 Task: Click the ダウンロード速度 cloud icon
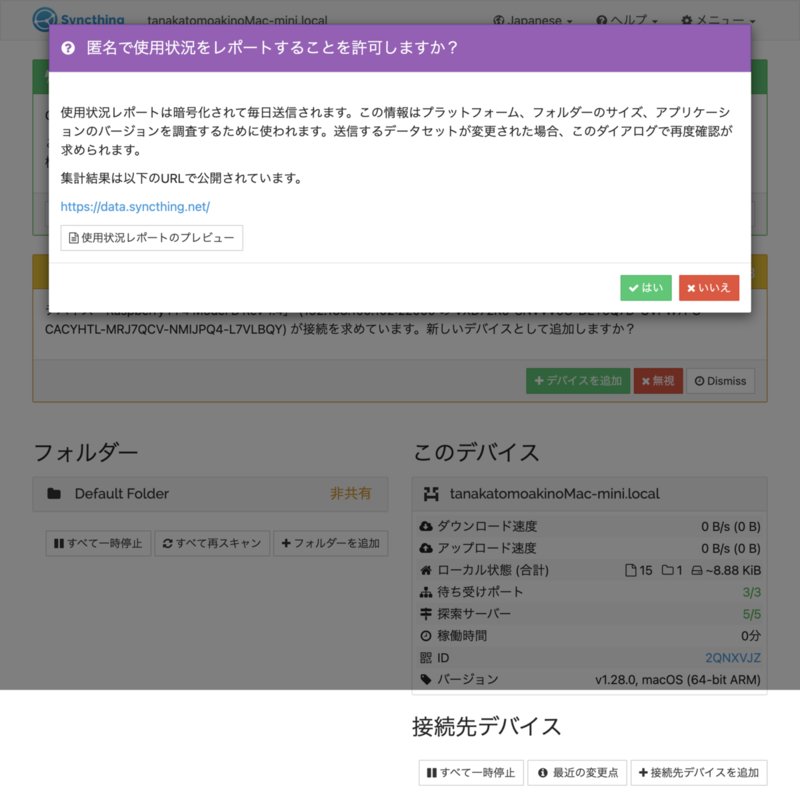coord(426,526)
